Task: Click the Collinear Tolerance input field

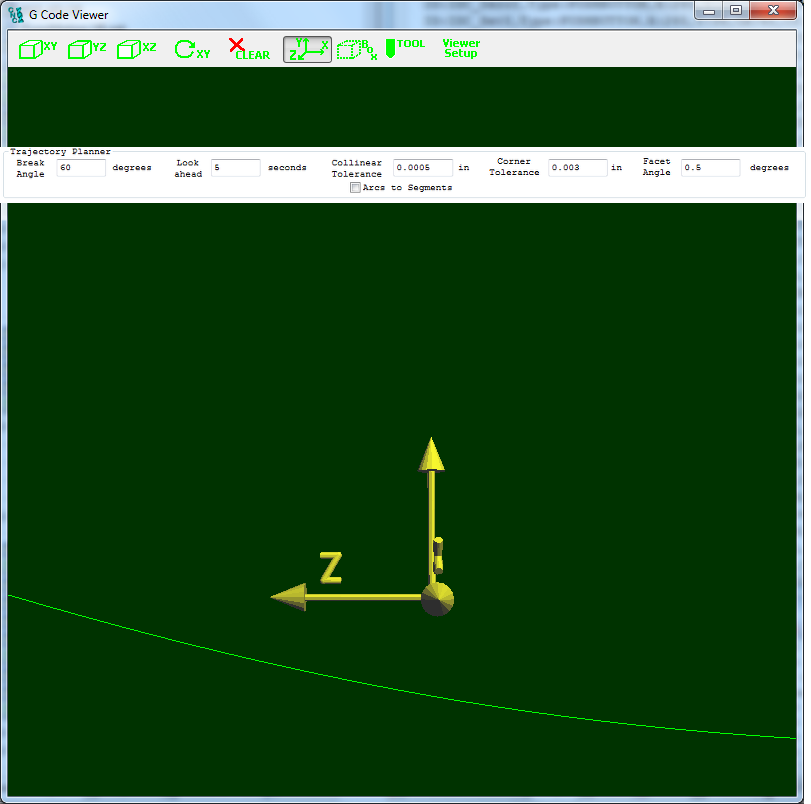Action: coord(422,168)
